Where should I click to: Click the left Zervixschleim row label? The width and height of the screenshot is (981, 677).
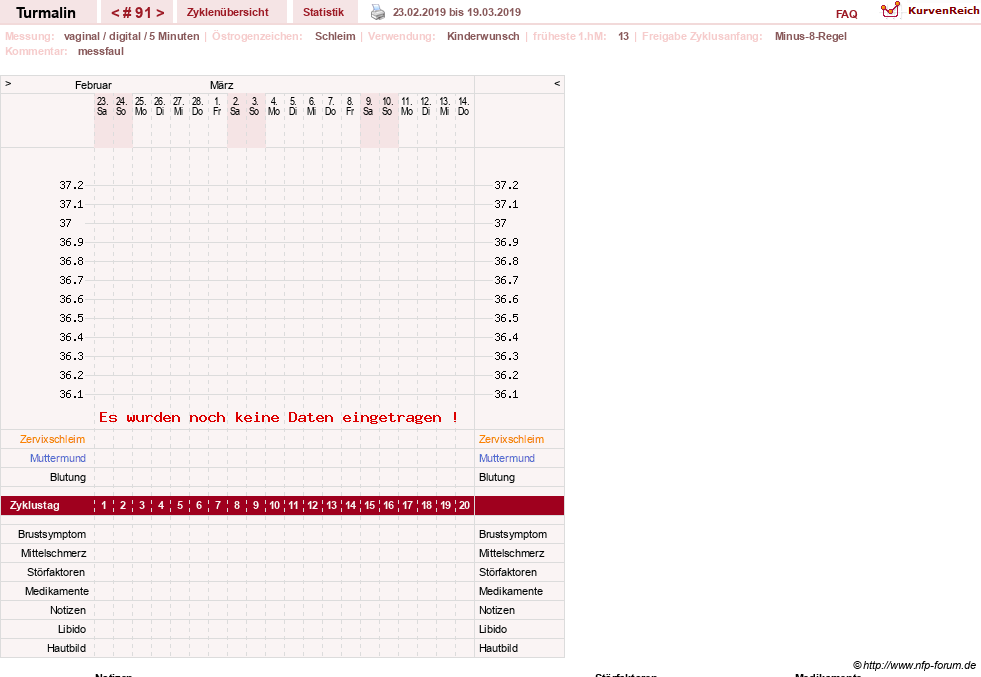(53, 439)
